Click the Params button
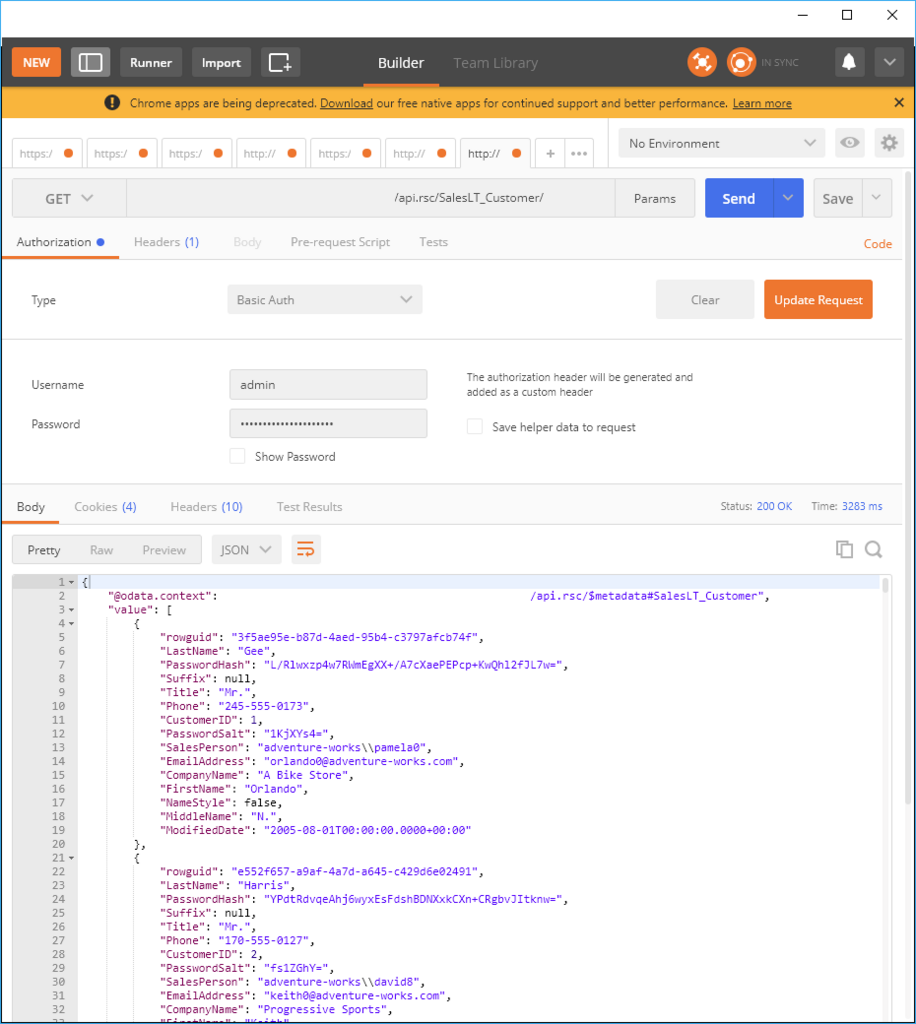The width and height of the screenshot is (916, 1024). [x=655, y=198]
